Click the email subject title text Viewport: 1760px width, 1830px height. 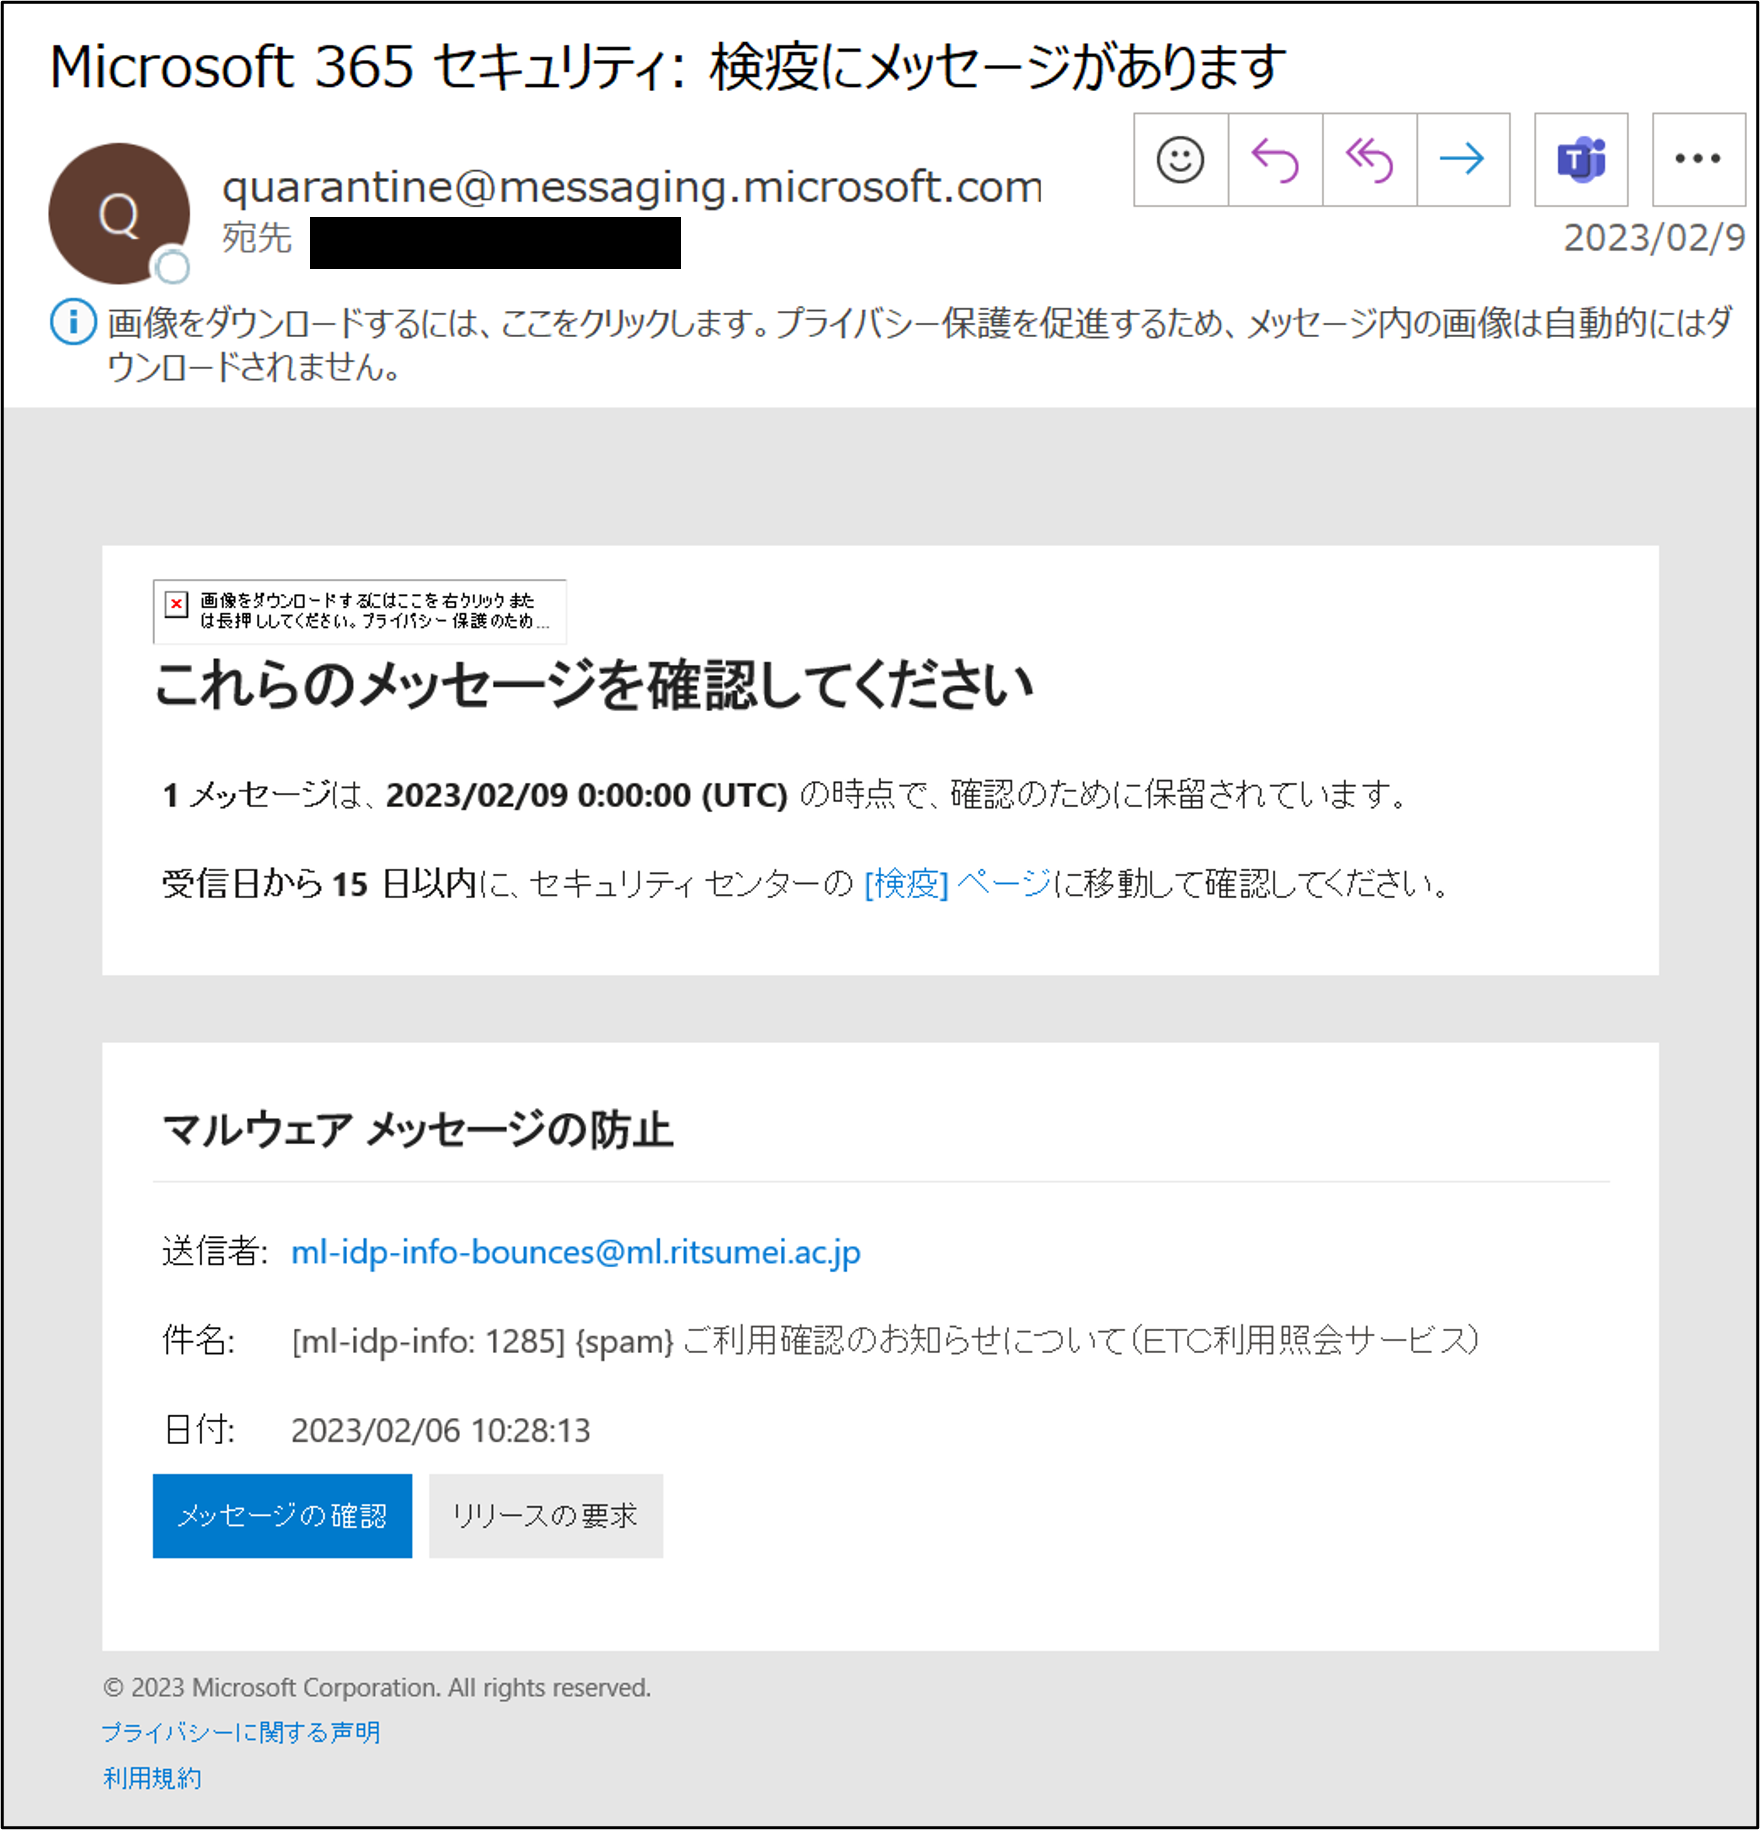pyautogui.click(x=668, y=68)
